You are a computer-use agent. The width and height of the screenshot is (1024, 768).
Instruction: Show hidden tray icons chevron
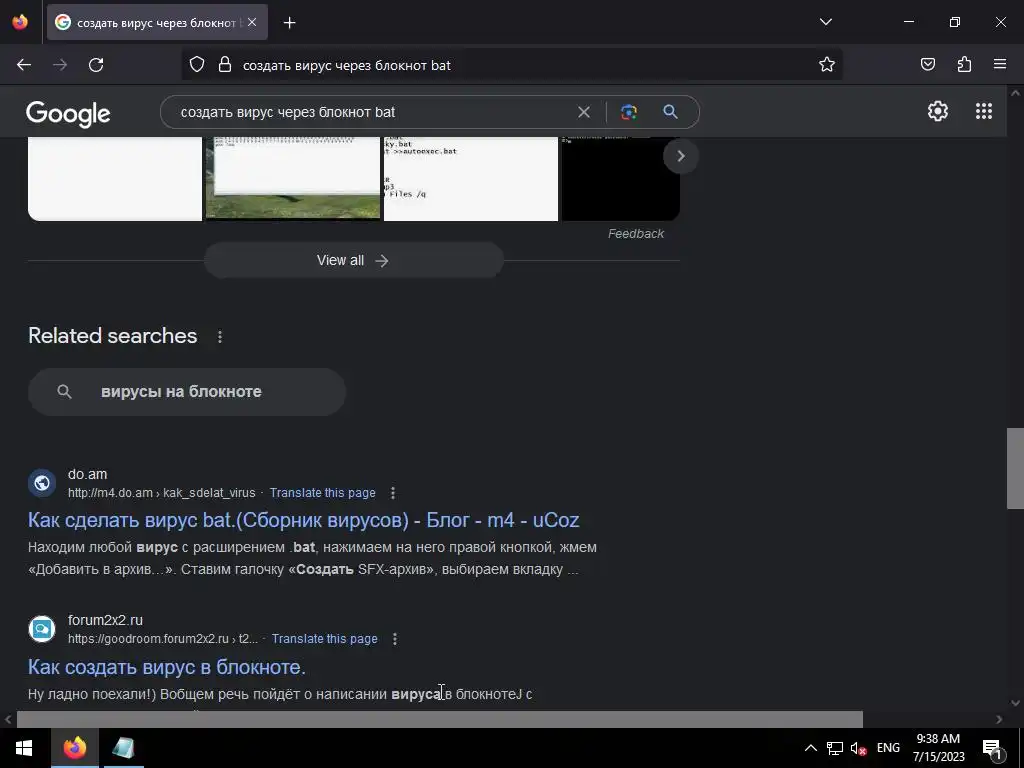(810, 748)
